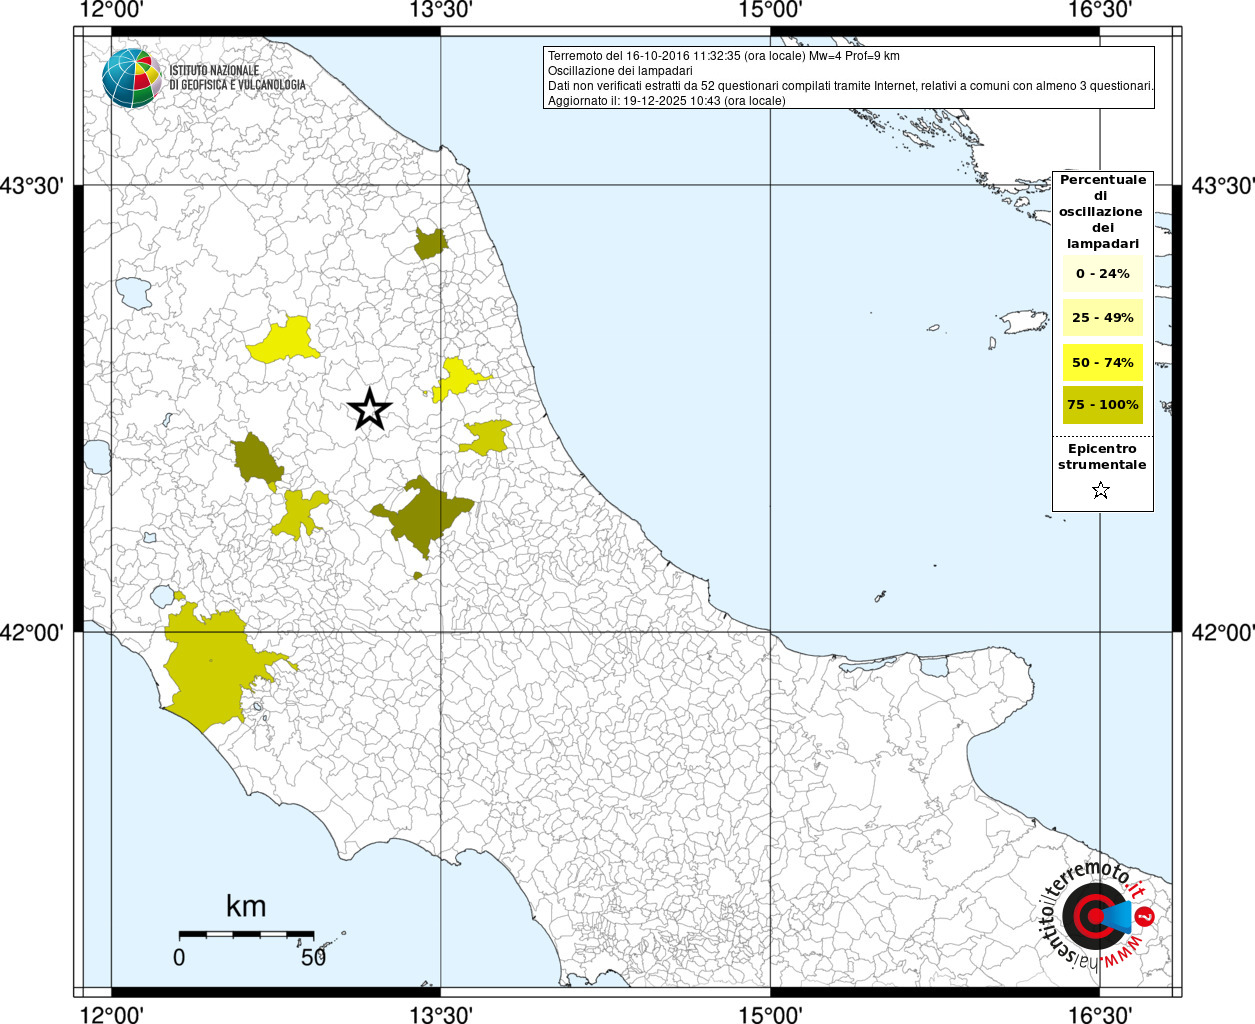The width and height of the screenshot is (1255, 1024).
Task: Click the haisentitoilterremoto.it target logo
Action: [x=1090, y=916]
